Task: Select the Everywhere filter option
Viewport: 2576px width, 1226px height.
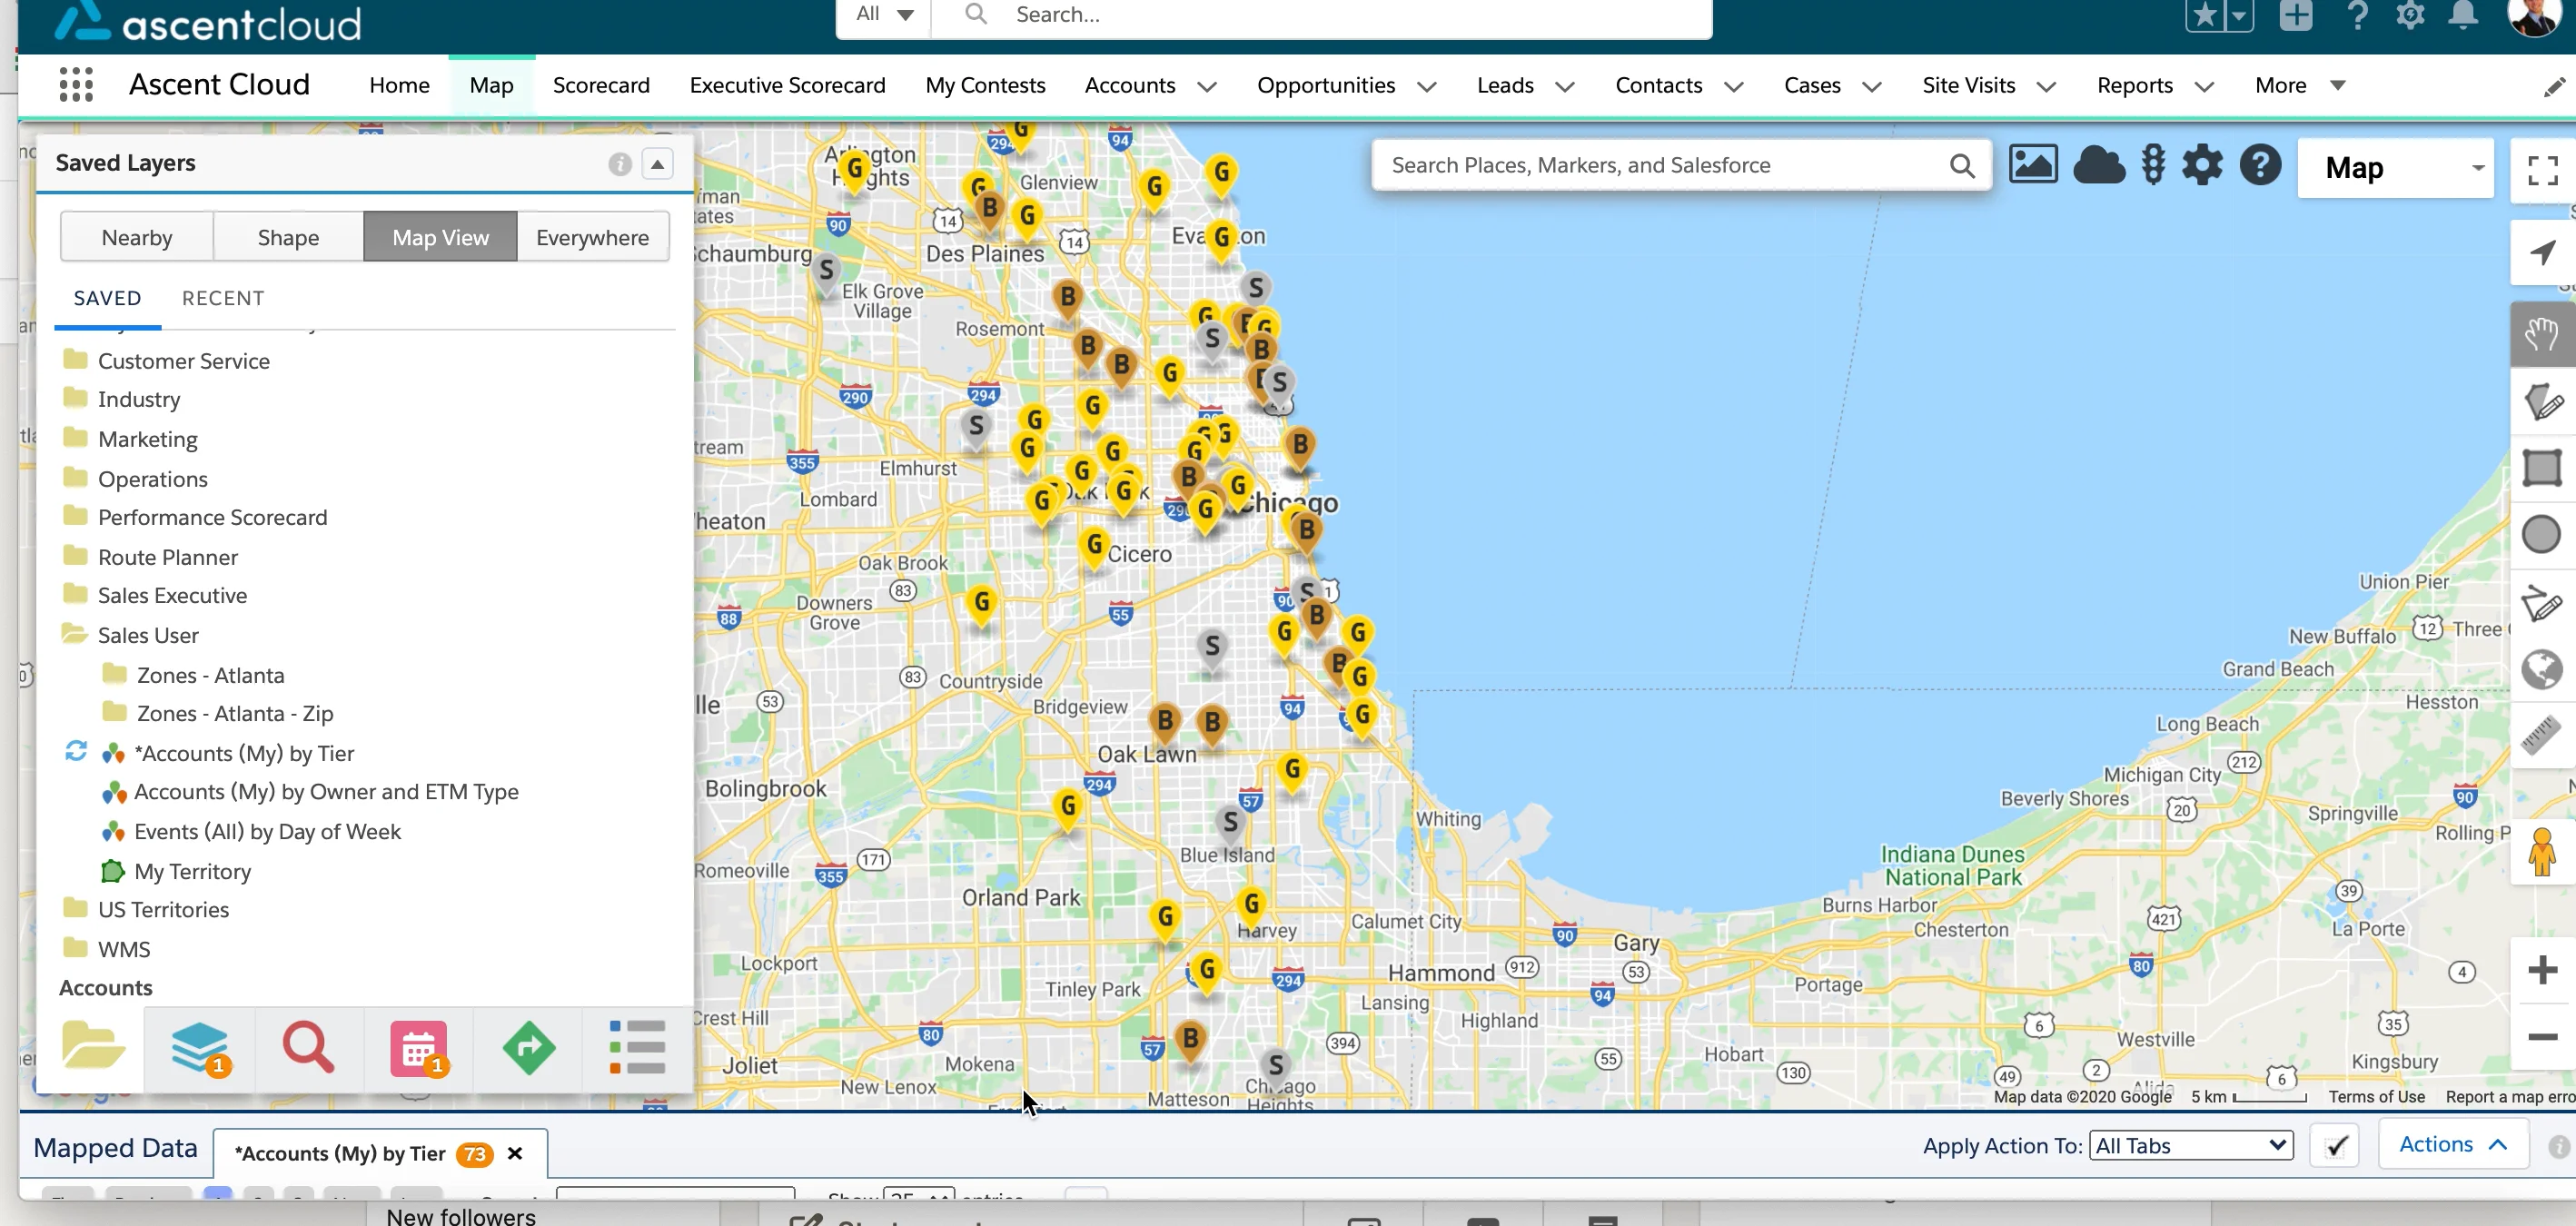Action: tap(592, 237)
